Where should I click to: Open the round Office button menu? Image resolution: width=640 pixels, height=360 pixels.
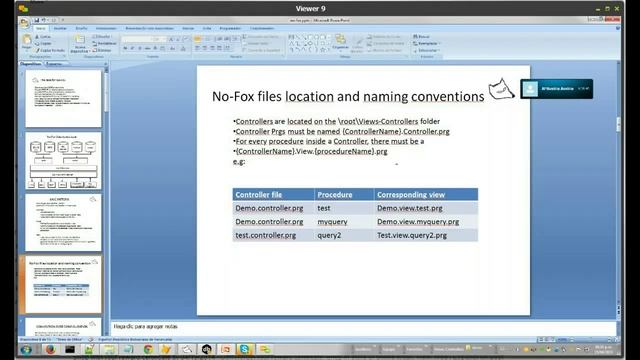pos(24,23)
